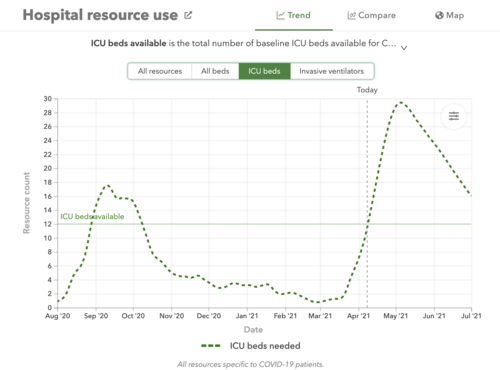Image resolution: width=500 pixels, height=370 pixels.
Task: Toggle the ICU beds needed legend entry
Action: point(251,346)
